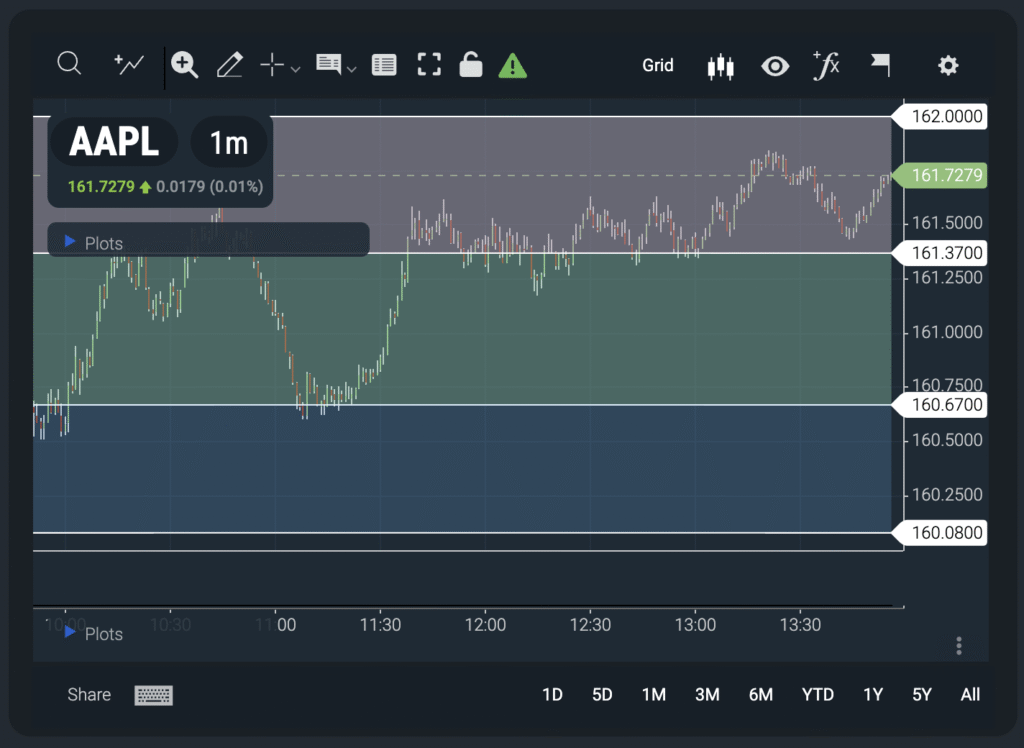This screenshot has width=1024, height=748.
Task: Select the YTD time range
Action: point(817,695)
